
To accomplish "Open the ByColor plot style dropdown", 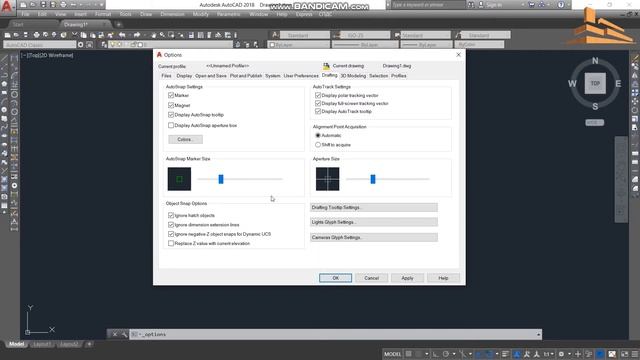I will [480, 44].
